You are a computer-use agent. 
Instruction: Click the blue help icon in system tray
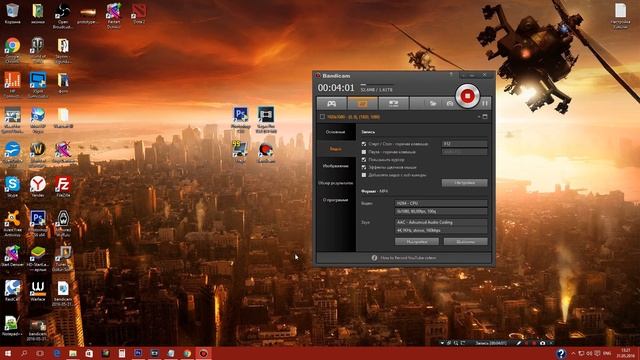561,353
